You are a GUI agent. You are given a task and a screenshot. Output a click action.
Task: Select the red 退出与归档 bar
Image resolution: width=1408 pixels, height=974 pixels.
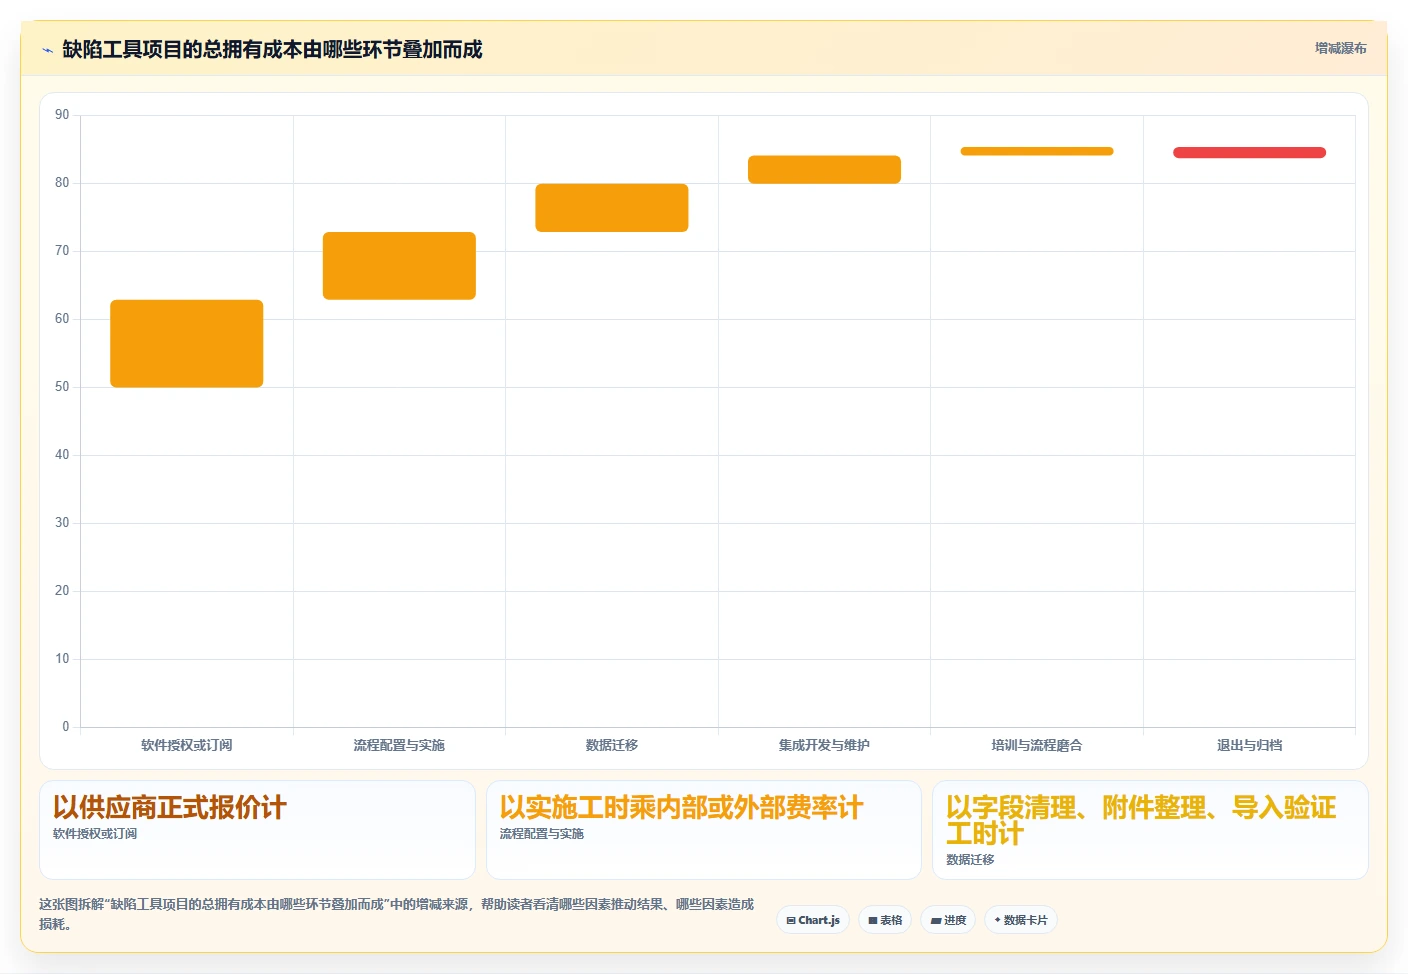pos(1249,153)
